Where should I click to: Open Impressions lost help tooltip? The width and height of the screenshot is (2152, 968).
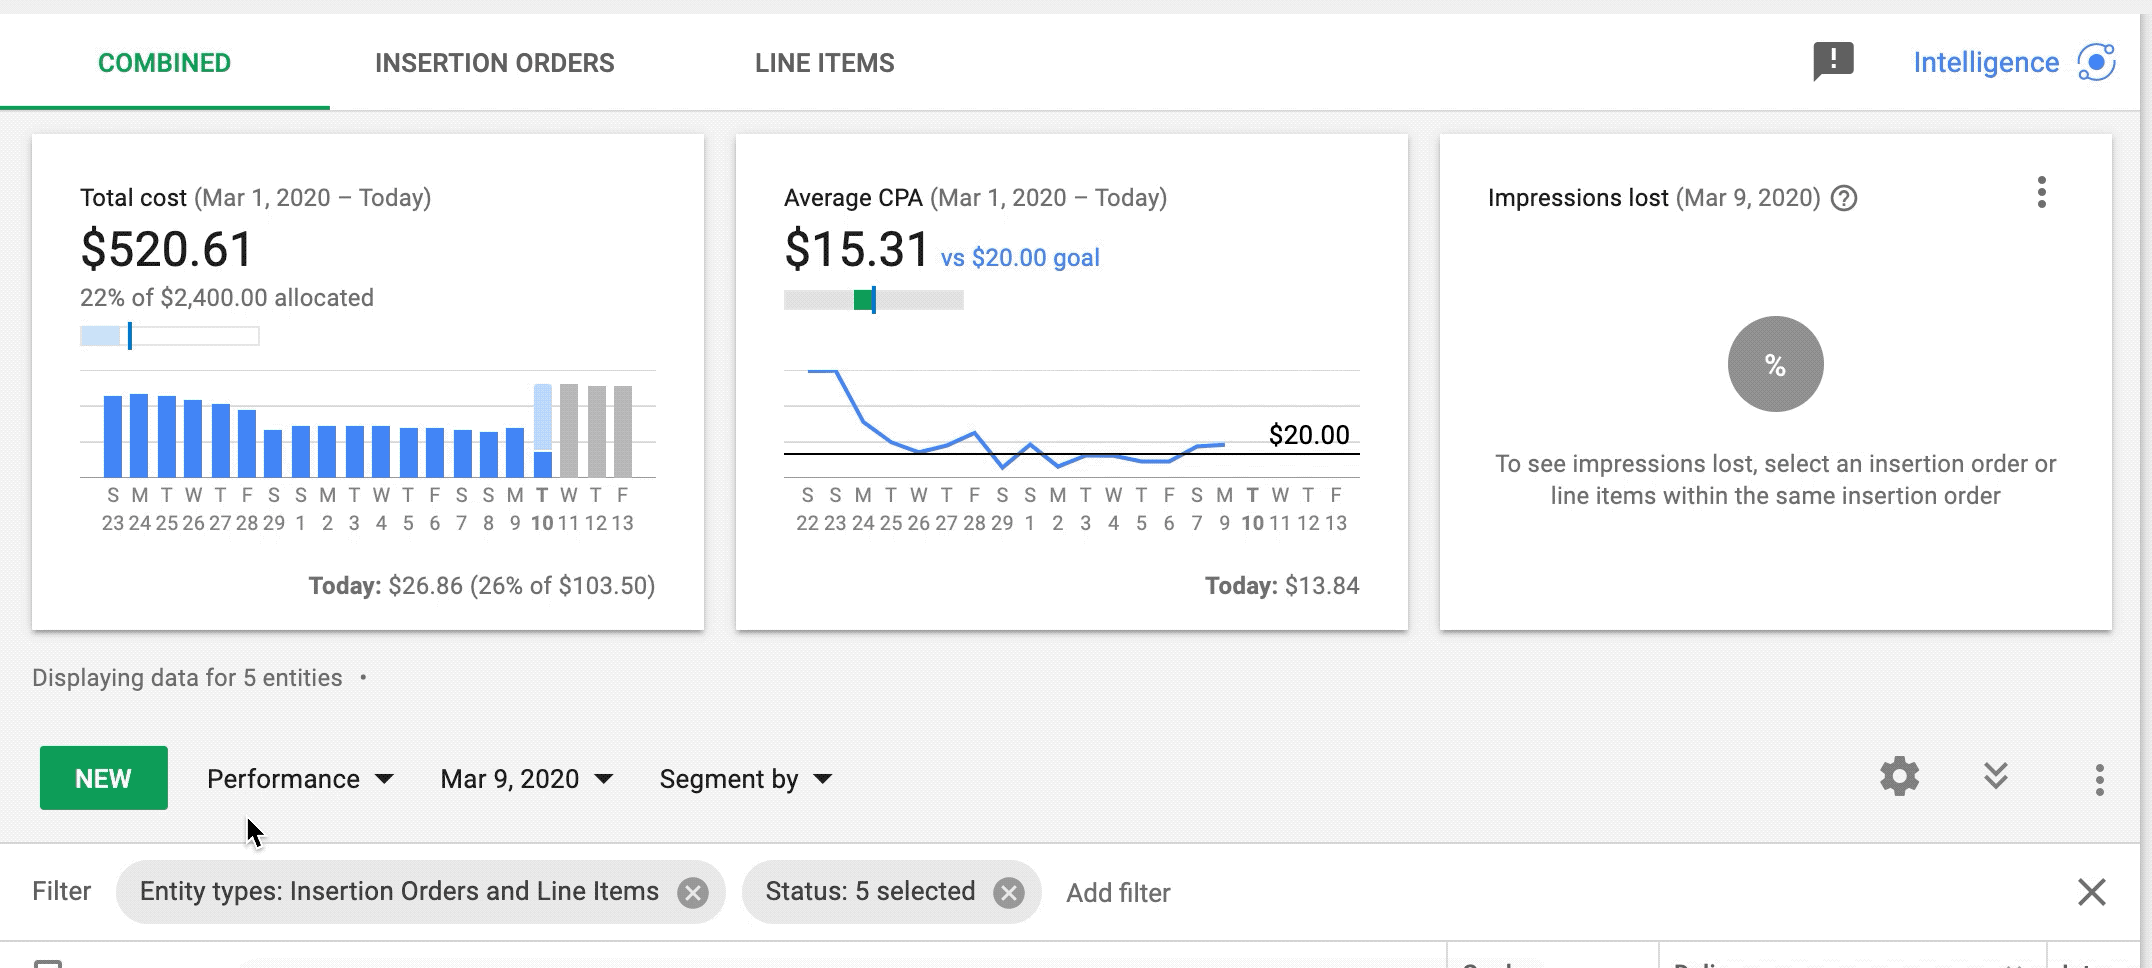[1844, 198]
